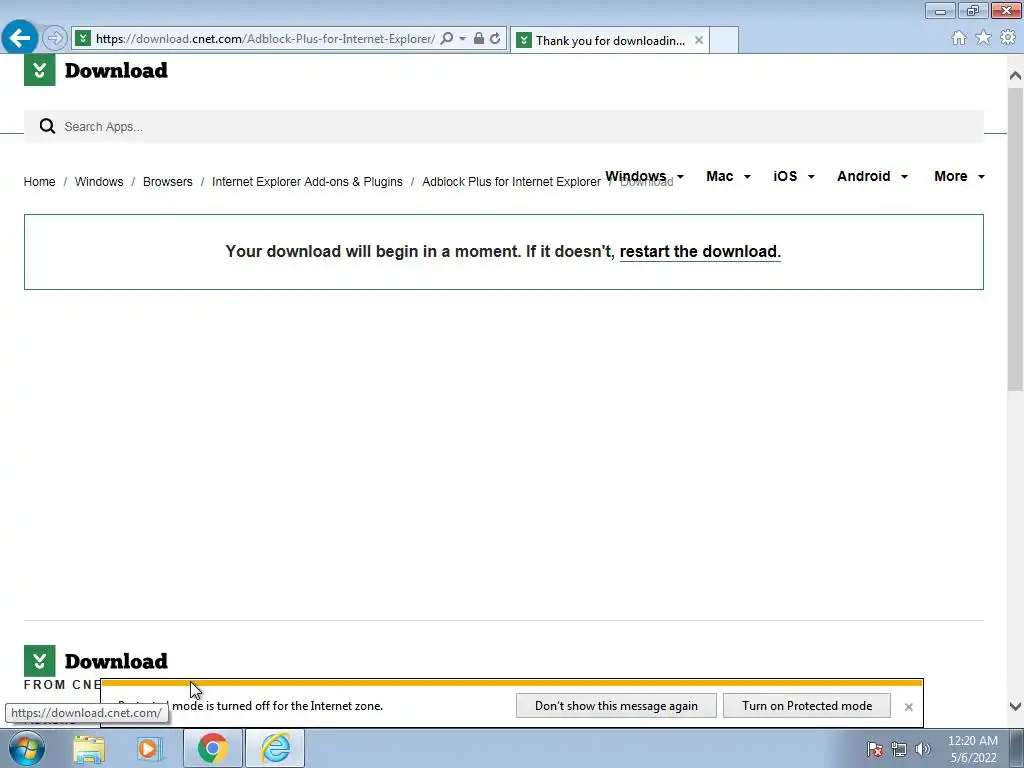The height and width of the screenshot is (768, 1024).
Task: Click the footer green Download logo icon
Action: coord(40,661)
